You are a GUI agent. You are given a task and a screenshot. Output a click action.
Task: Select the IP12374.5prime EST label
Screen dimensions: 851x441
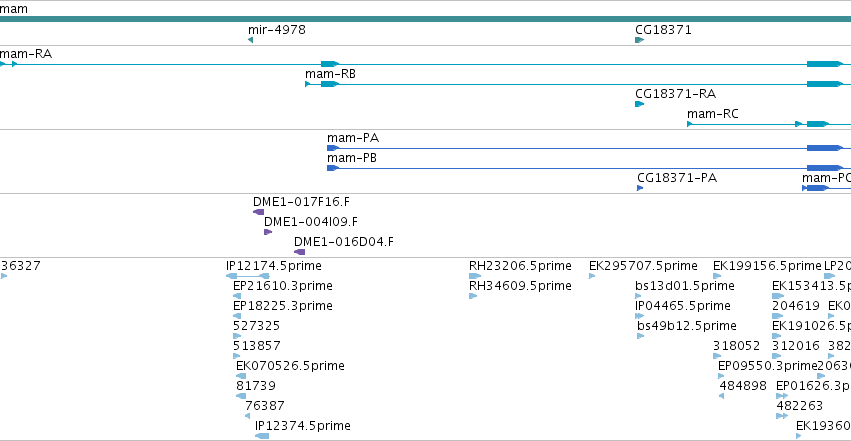[303, 426]
